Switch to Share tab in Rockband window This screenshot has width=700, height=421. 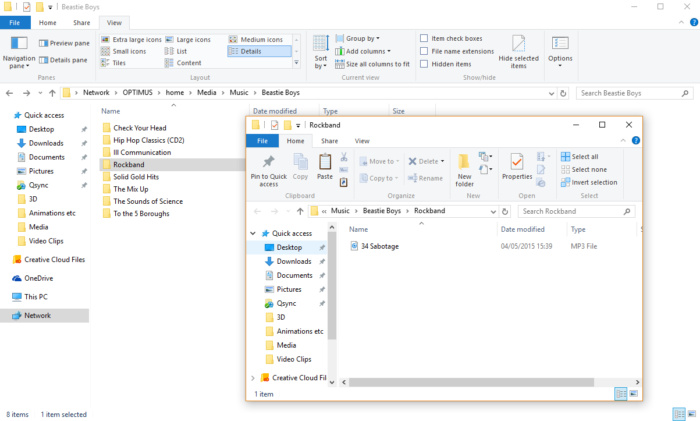329,141
